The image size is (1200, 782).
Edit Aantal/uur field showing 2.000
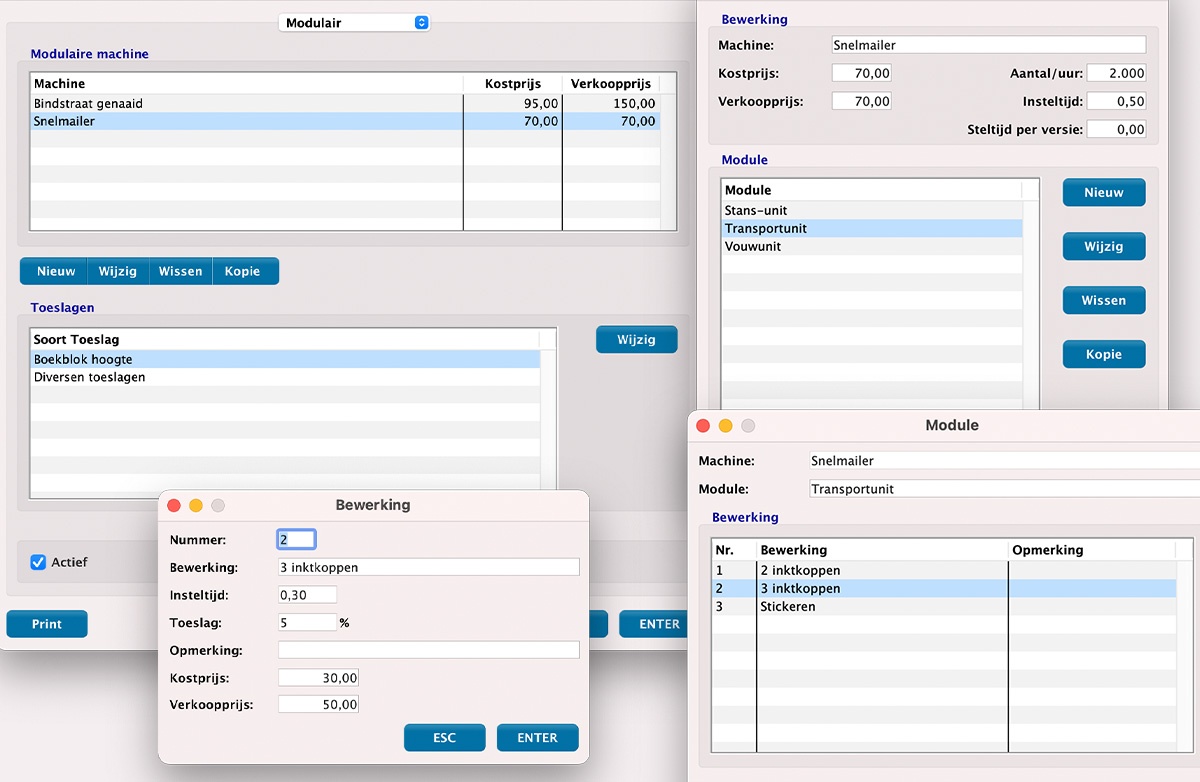click(1117, 73)
